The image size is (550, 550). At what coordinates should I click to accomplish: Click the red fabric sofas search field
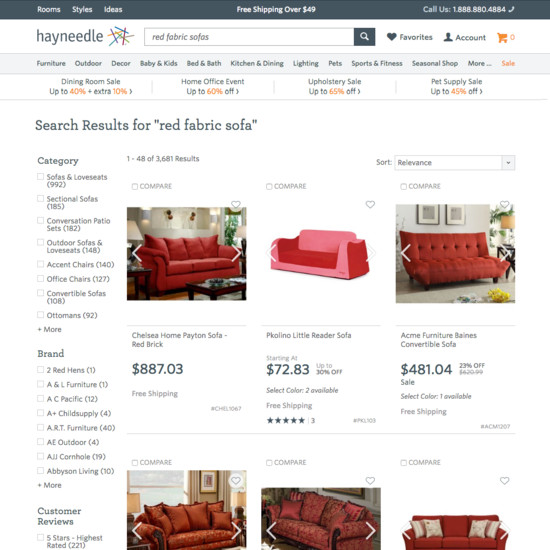tap(249, 37)
